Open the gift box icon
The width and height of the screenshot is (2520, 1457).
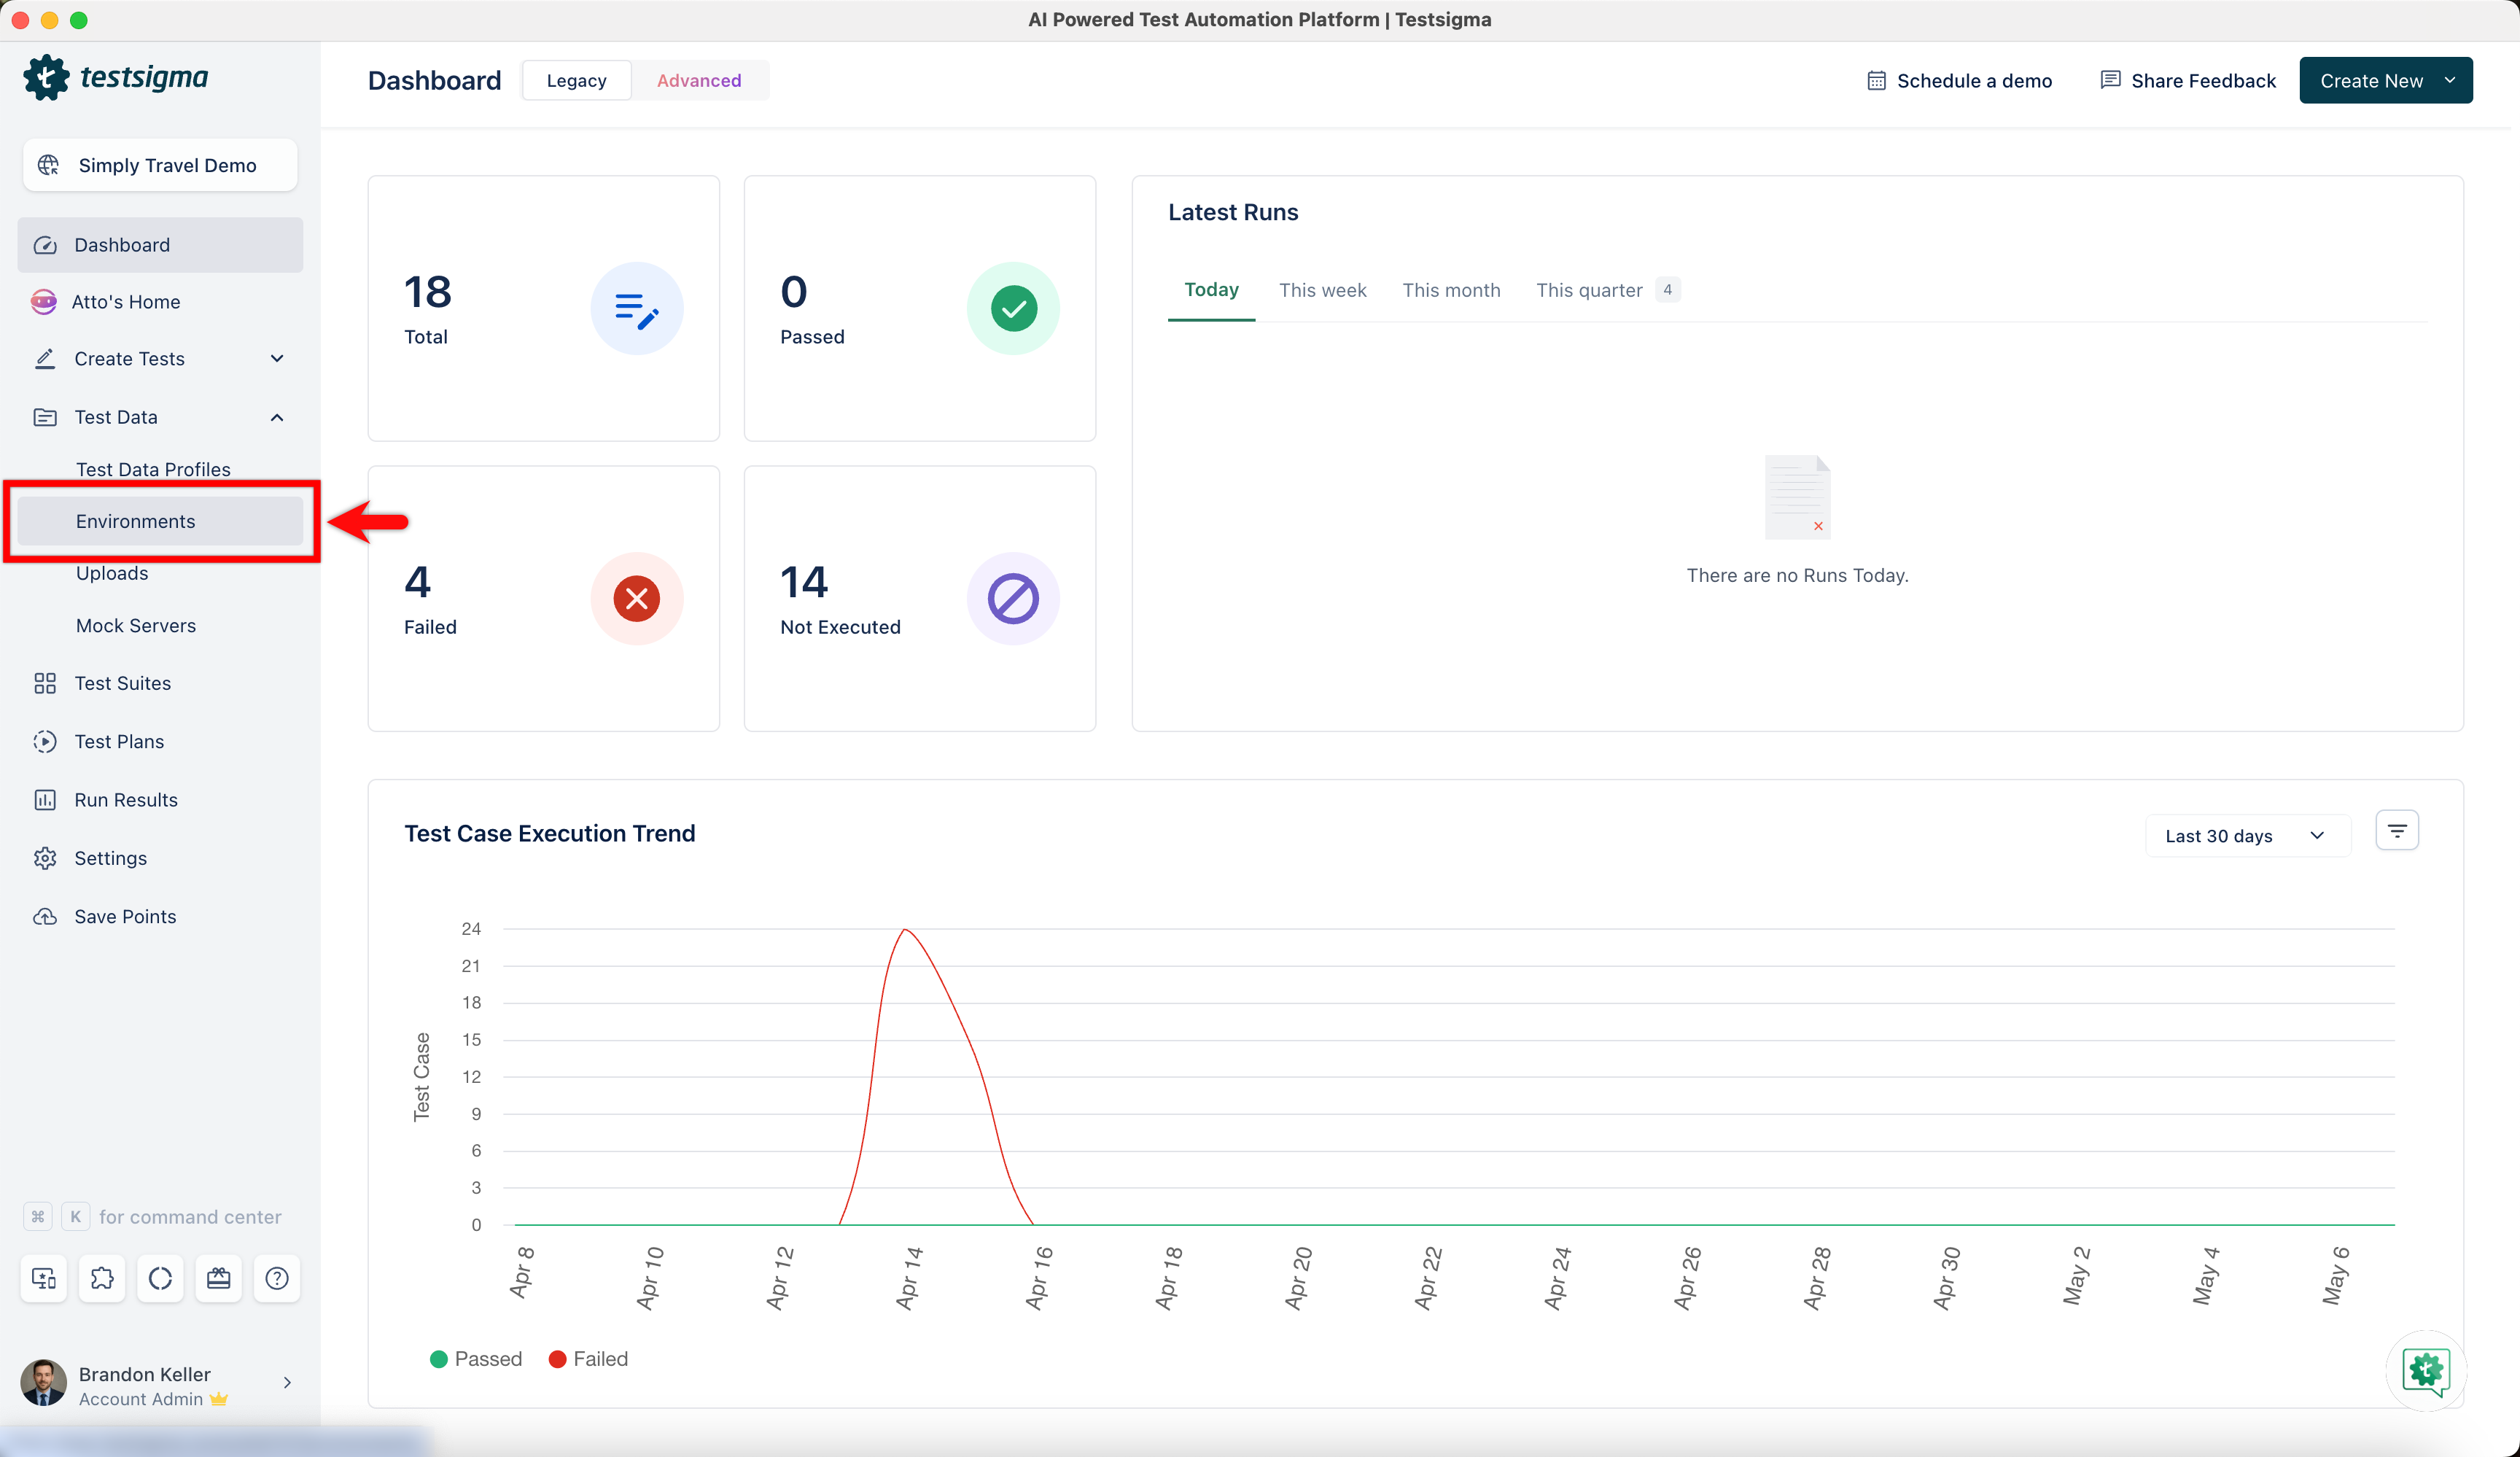coord(219,1278)
